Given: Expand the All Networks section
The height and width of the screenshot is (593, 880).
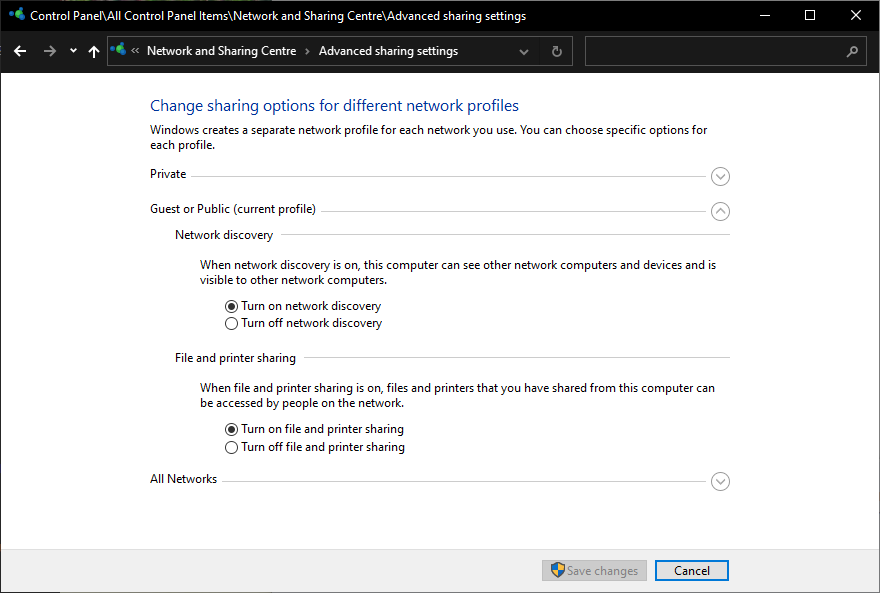Looking at the screenshot, I should 720,481.
